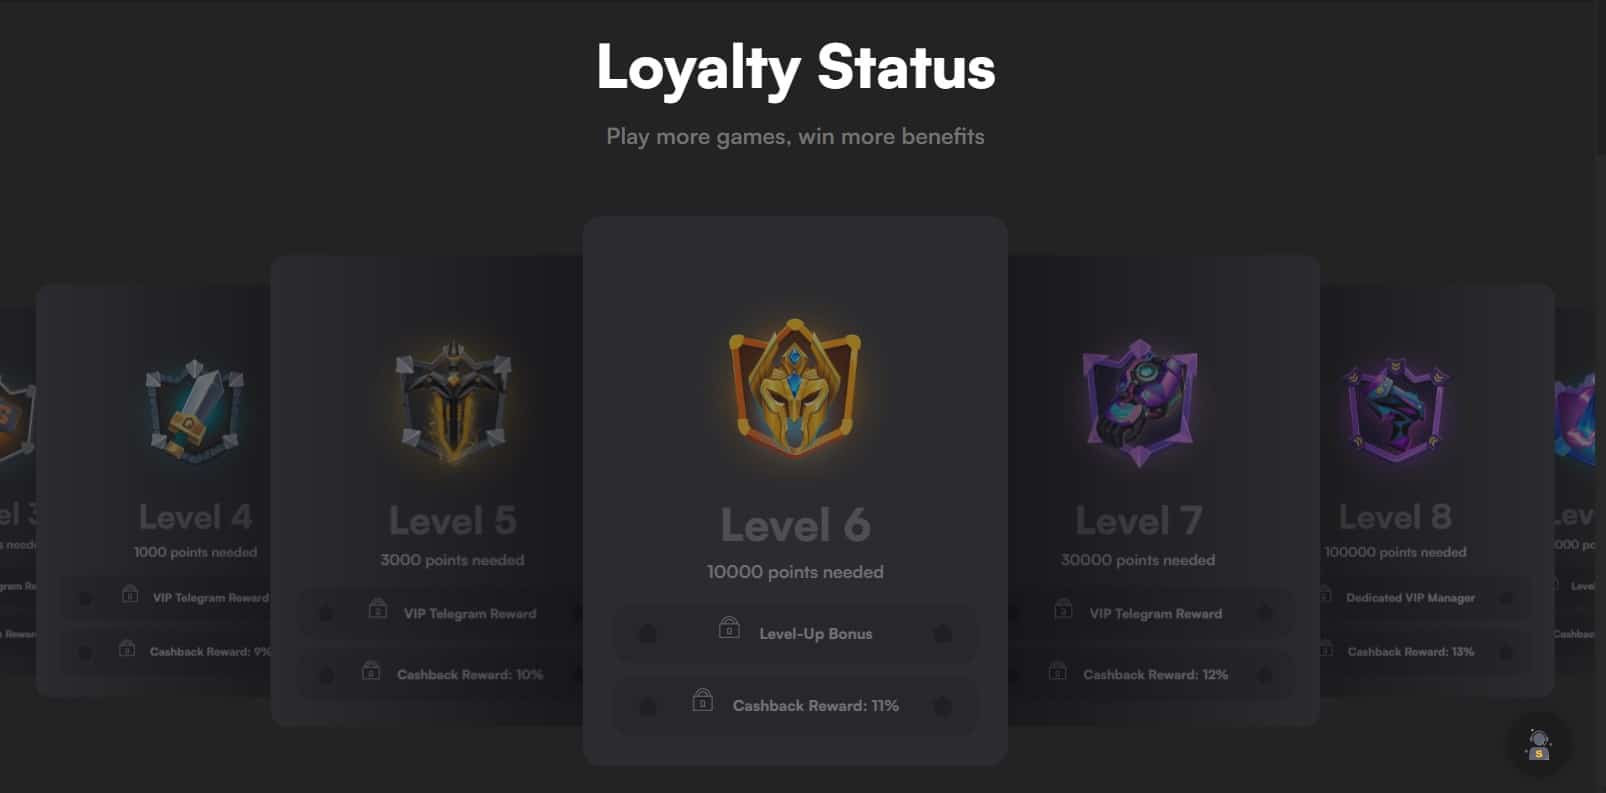Click lock icon next to Level 5 VIP Telegram Reward
This screenshot has height=793, width=1606.
click(377, 608)
